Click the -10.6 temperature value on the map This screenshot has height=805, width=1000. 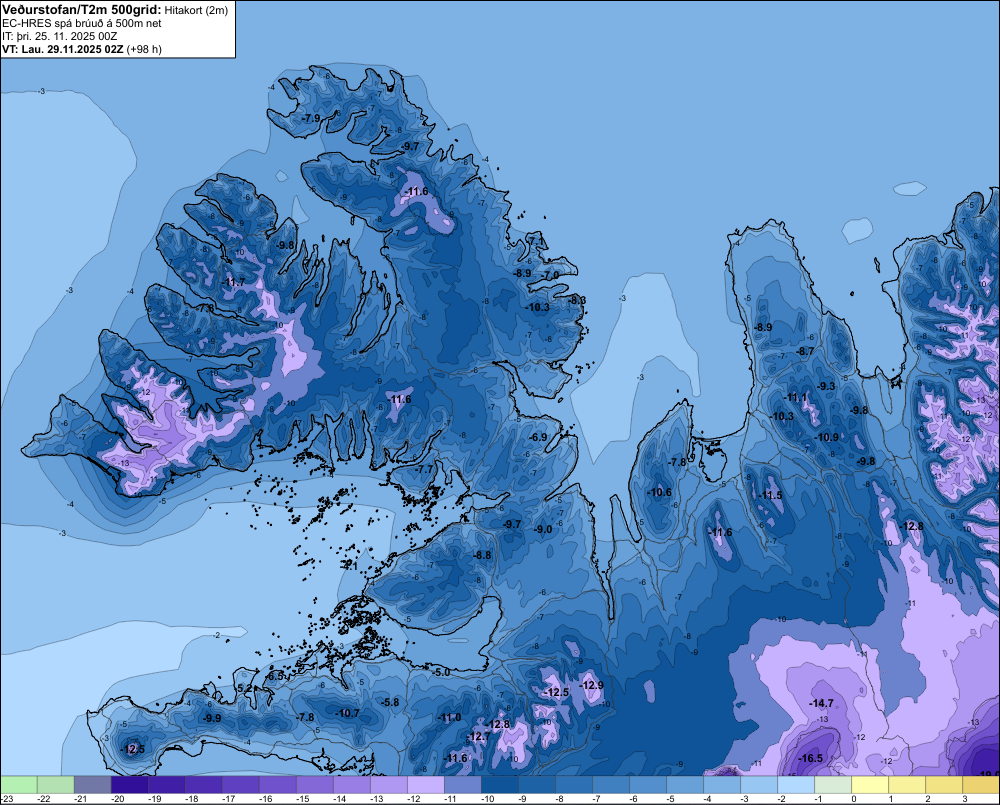pos(660,492)
